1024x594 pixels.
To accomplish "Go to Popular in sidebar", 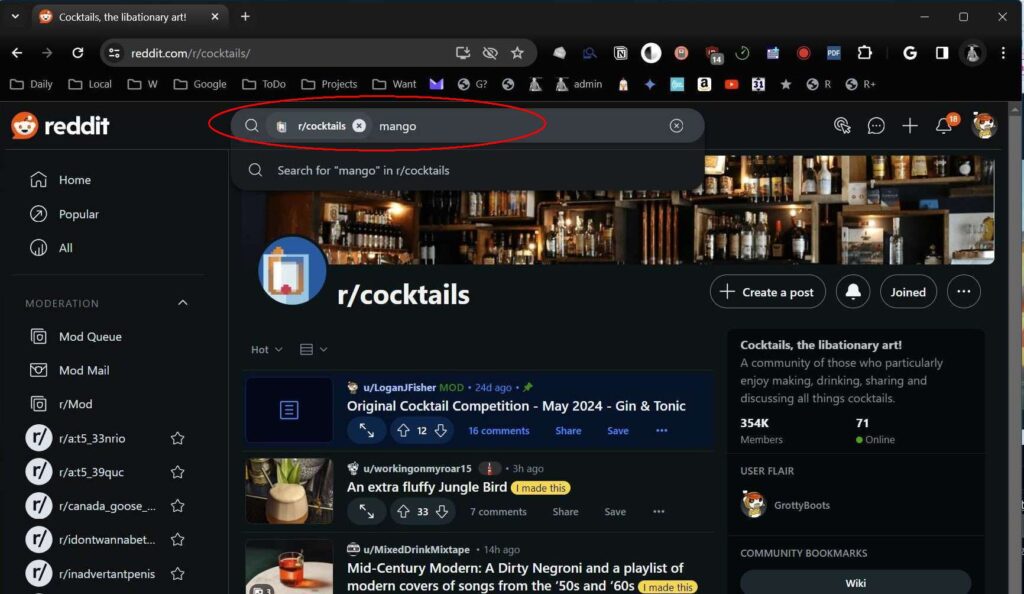I will [78, 214].
